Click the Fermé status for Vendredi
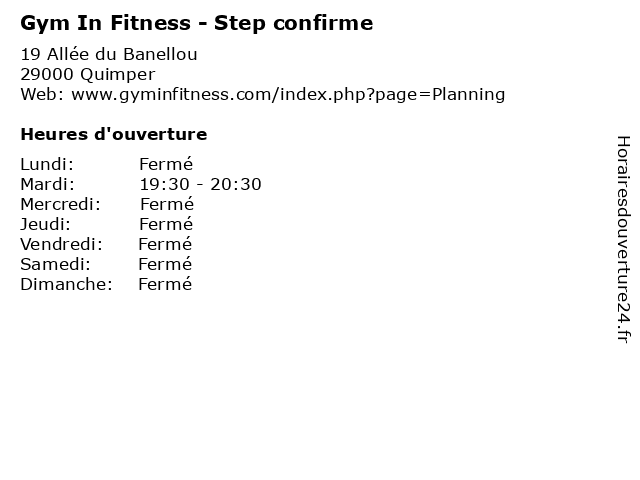 tap(165, 244)
